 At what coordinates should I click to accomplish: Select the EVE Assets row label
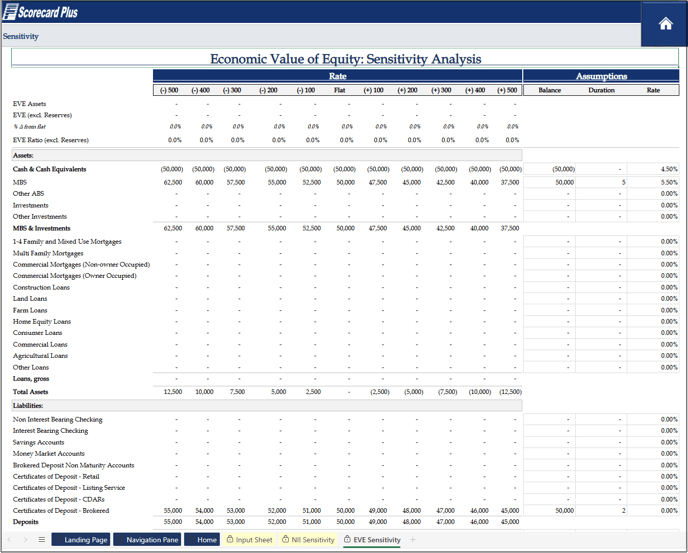pyautogui.click(x=29, y=104)
